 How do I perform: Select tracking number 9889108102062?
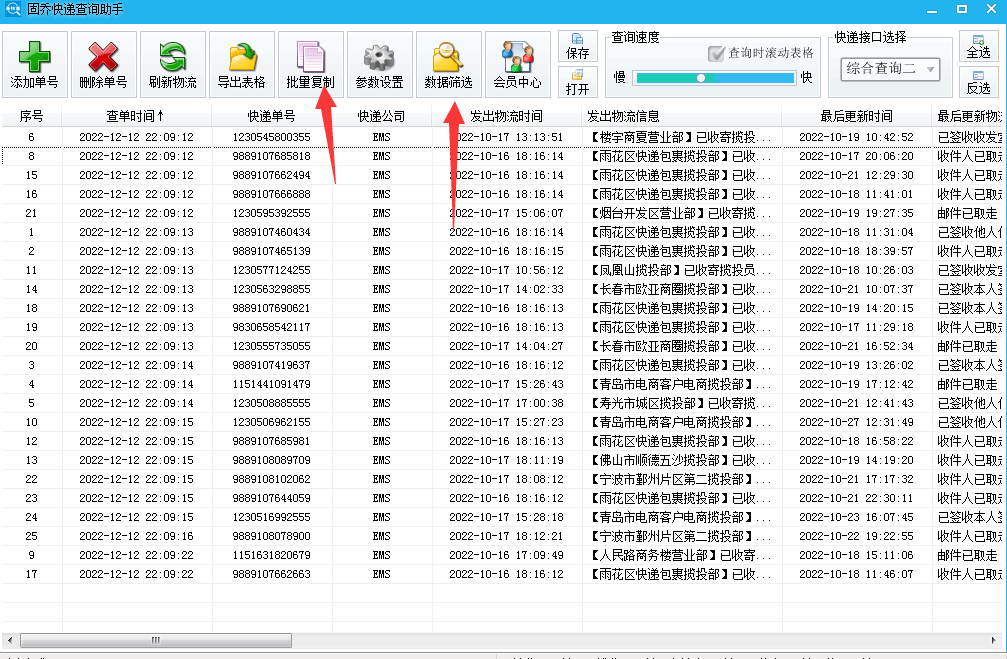[x=272, y=479]
